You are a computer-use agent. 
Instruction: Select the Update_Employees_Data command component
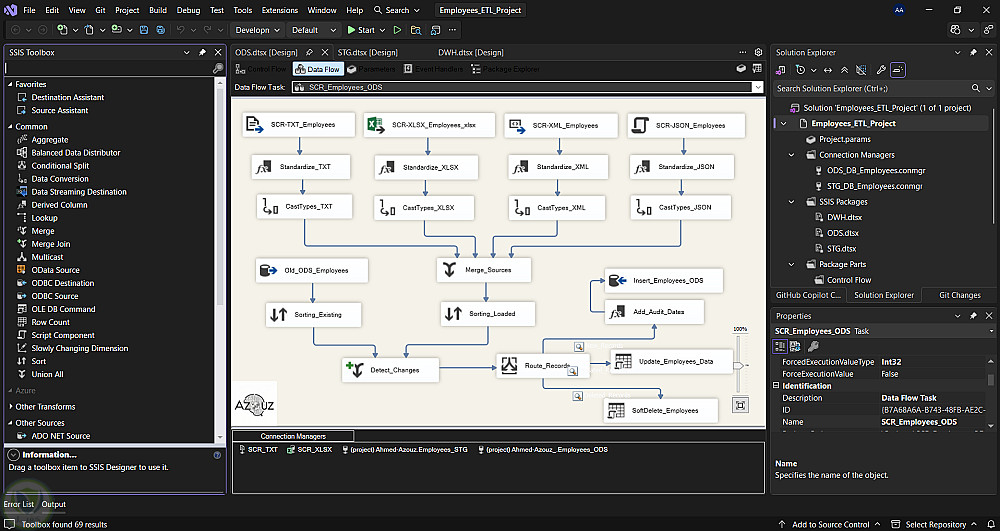pyautogui.click(x=671, y=361)
